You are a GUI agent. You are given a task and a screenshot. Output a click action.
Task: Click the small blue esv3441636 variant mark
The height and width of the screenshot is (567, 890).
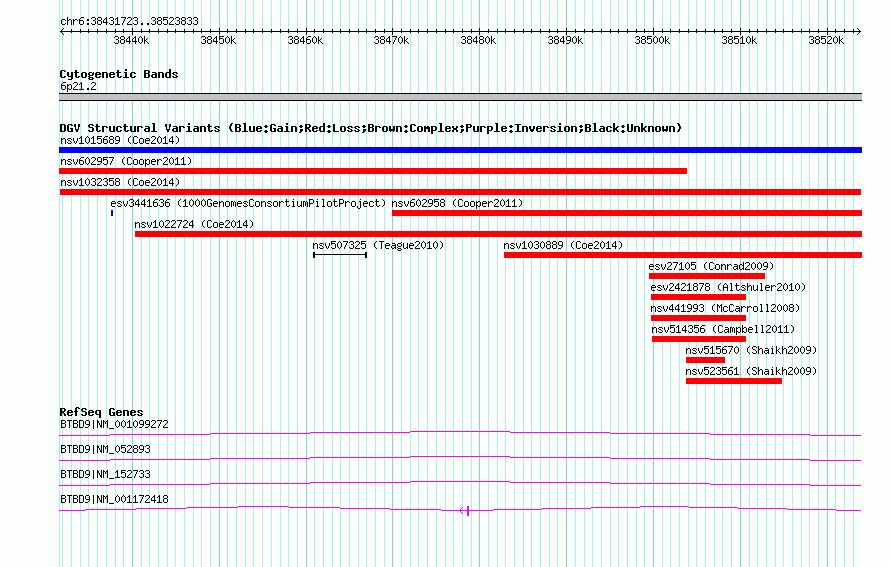click(112, 213)
